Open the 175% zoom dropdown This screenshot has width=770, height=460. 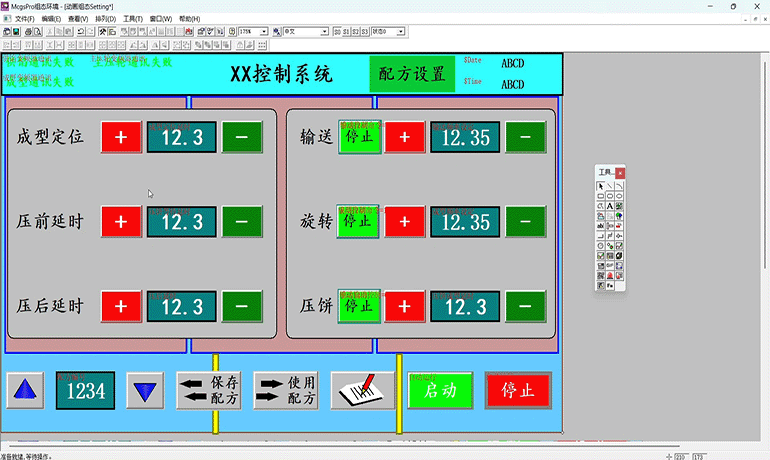265,32
